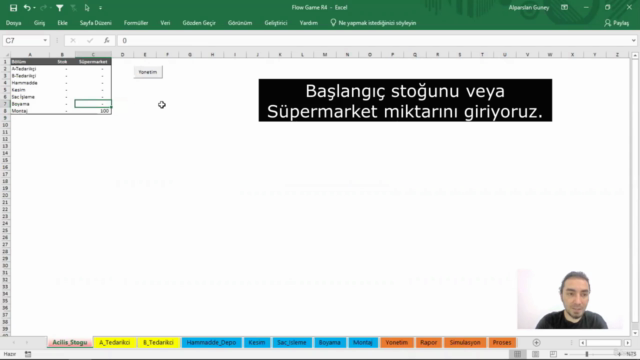This screenshot has width=640, height=360.
Task: Open the Undo history dropdown arrow
Action: pyautogui.click(x=34, y=8)
